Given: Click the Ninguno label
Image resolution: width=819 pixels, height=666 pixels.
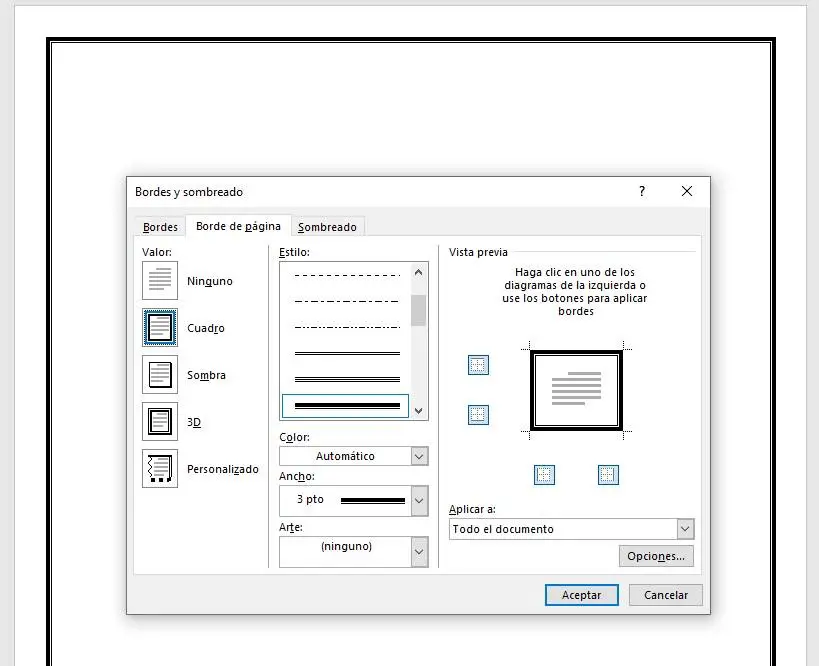Looking at the screenshot, I should pyautogui.click(x=209, y=281).
